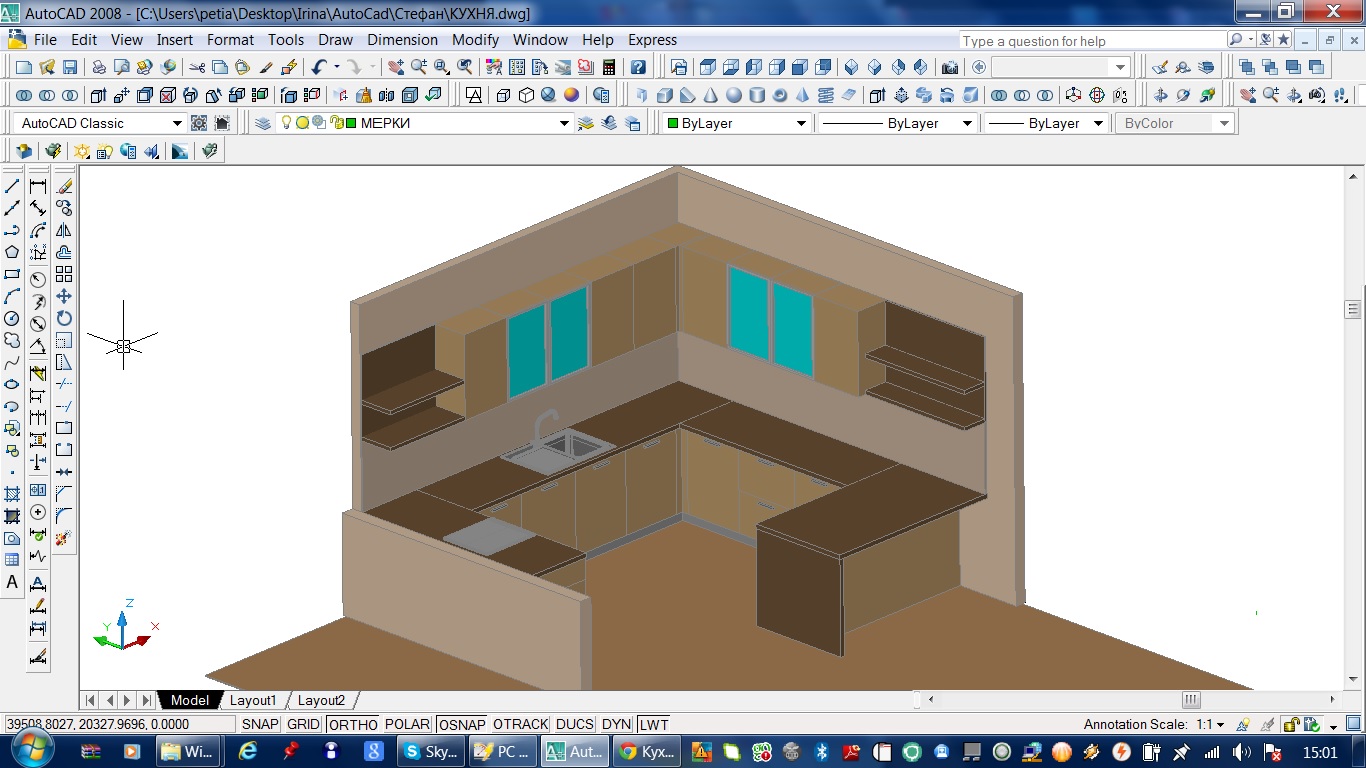
Task: Toggle OSNAP object snap mode
Action: tap(461, 724)
